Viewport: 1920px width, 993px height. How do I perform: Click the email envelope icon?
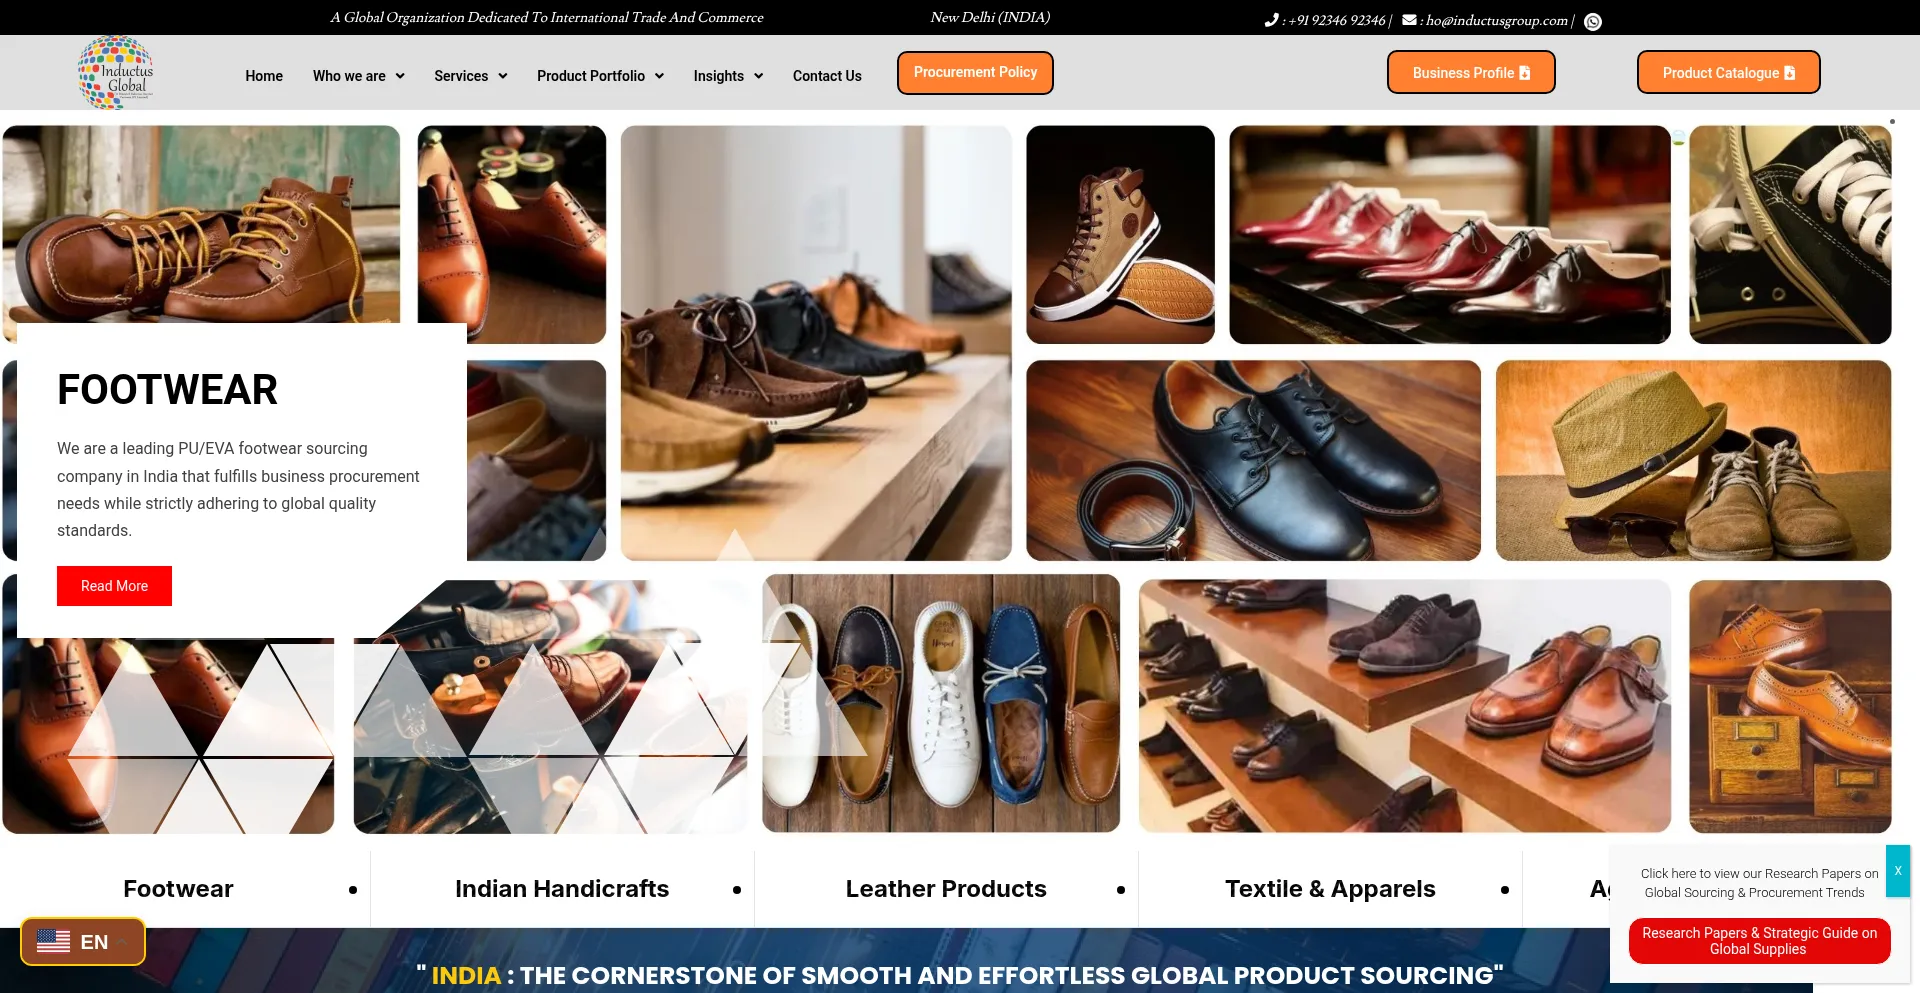point(1409,20)
